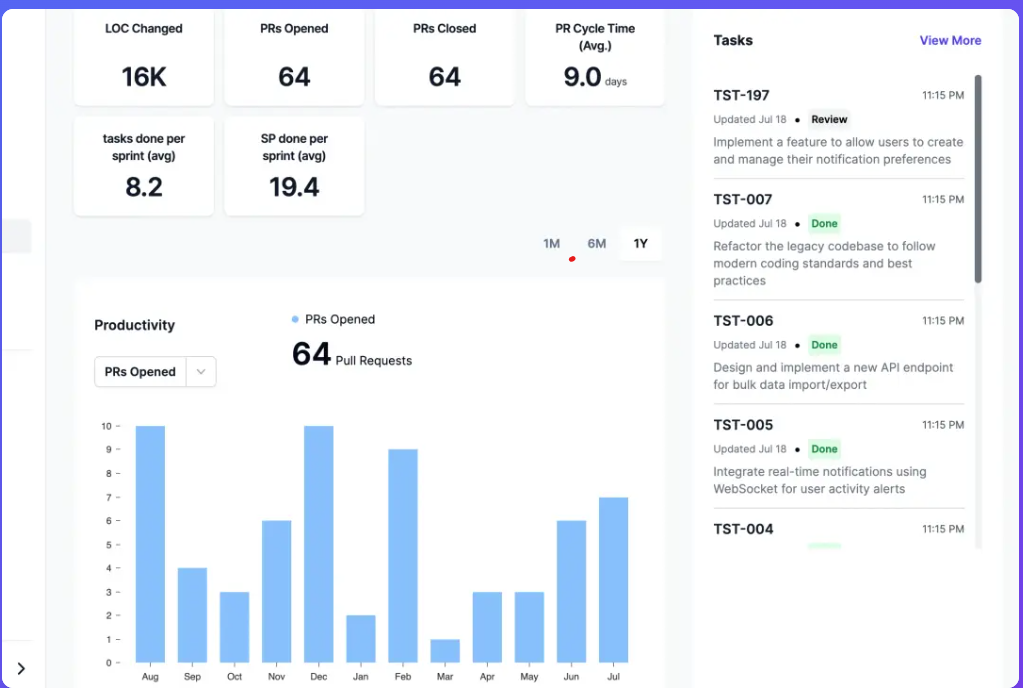Select the PR Cycle Time metric card

(x=594, y=57)
